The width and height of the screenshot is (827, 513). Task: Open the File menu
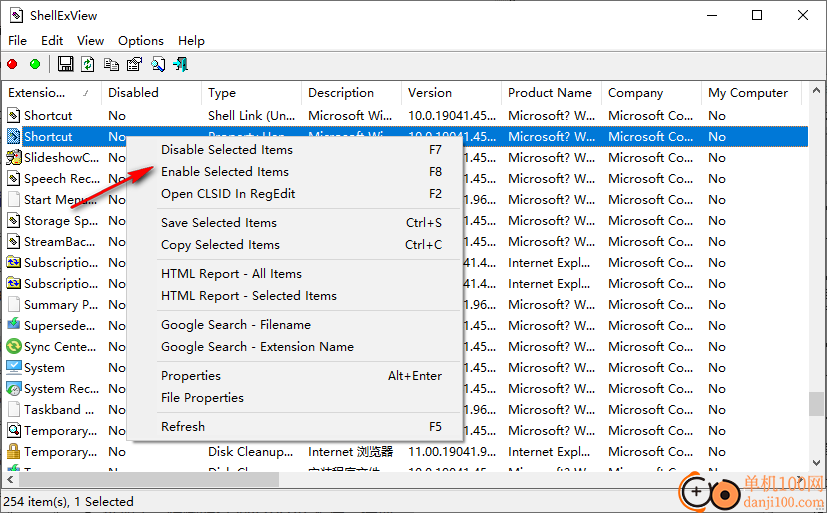(17, 41)
